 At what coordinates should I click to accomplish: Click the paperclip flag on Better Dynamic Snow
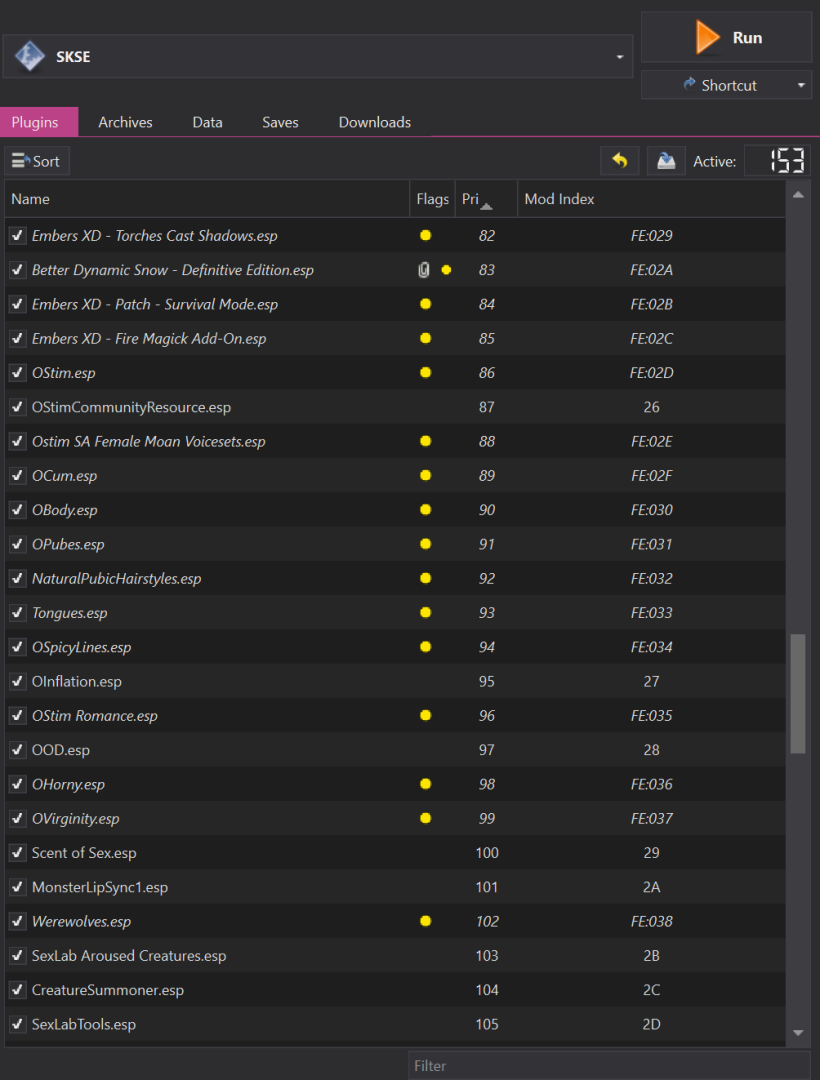tap(424, 270)
